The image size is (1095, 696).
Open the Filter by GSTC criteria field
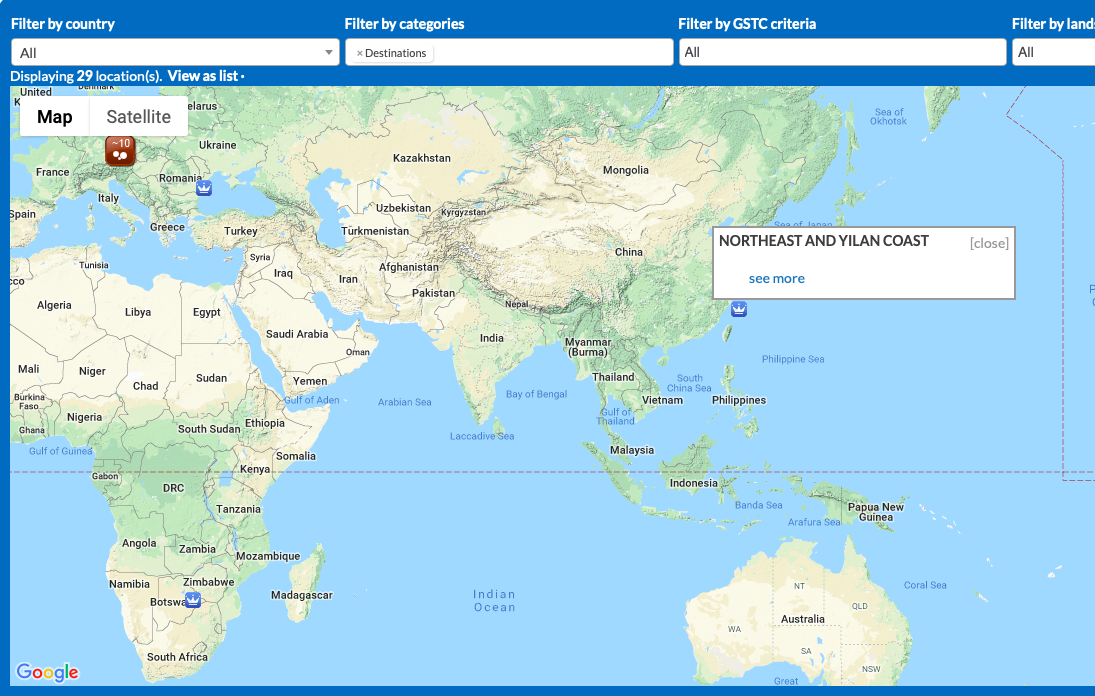[x=843, y=52]
